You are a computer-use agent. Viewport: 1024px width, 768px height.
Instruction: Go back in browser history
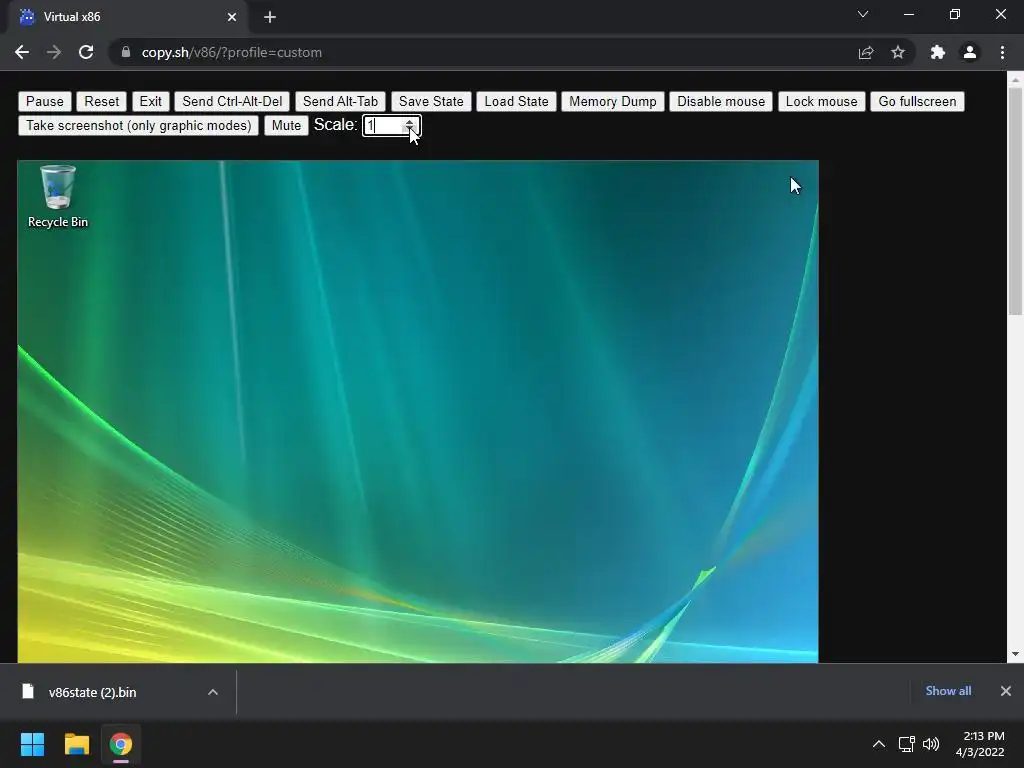click(22, 52)
